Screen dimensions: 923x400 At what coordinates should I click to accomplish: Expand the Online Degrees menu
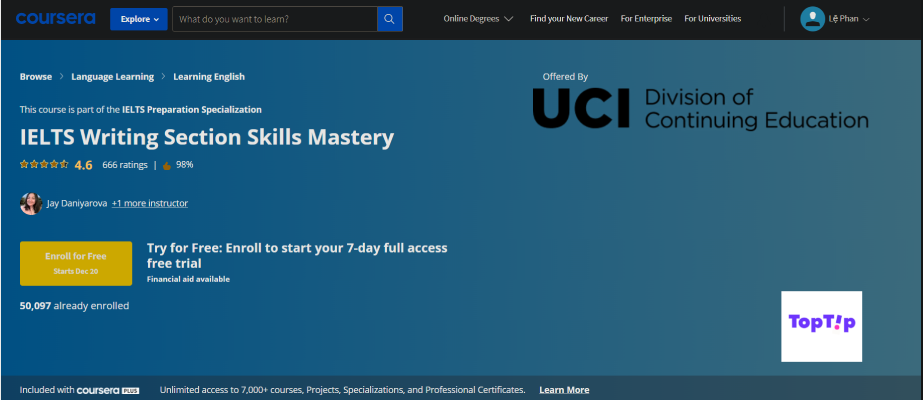tap(478, 19)
